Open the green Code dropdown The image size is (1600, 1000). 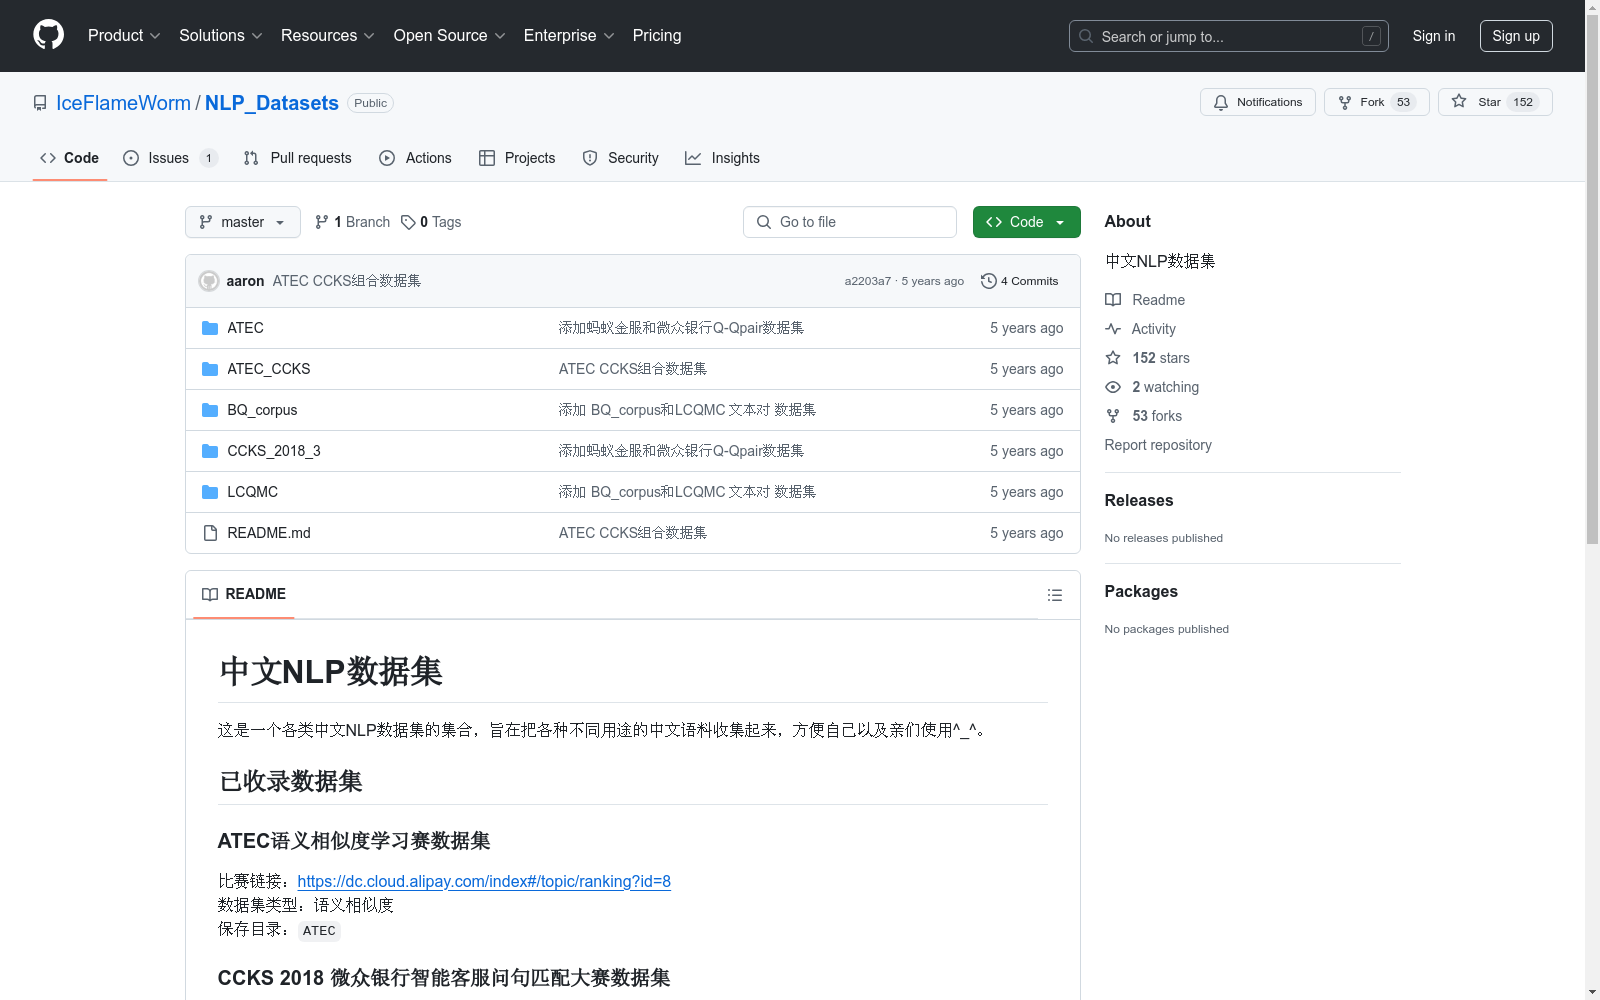(x=1026, y=222)
